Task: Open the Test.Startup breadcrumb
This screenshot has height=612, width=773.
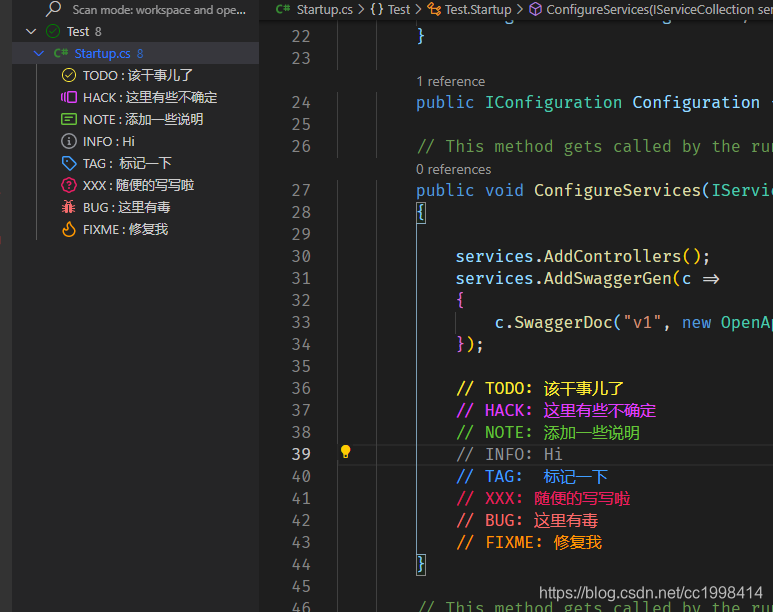Action: point(478,9)
